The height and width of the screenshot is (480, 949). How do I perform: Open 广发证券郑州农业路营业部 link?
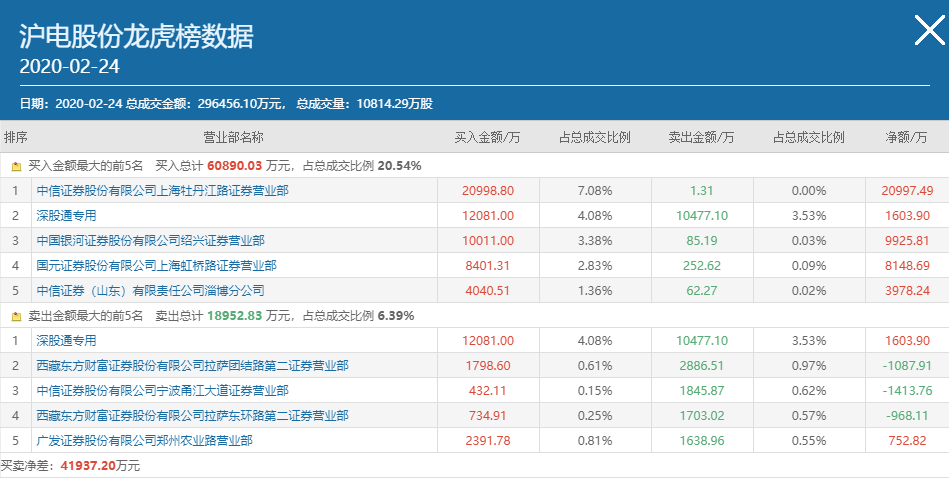click(x=144, y=441)
